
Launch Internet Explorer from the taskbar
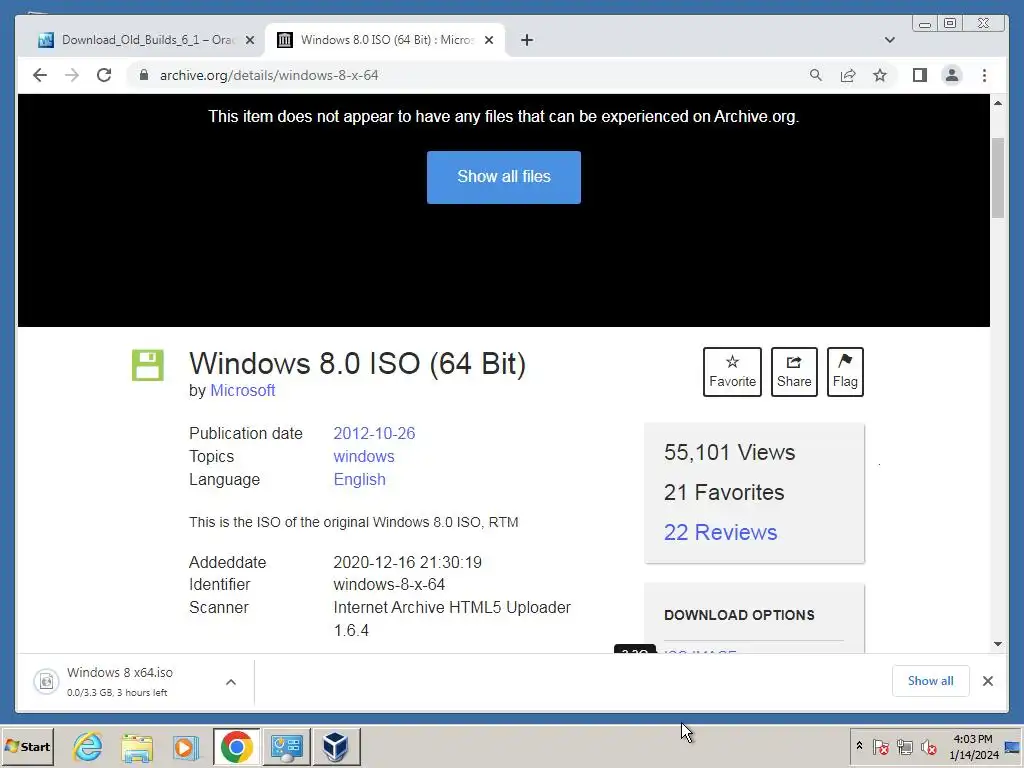[x=88, y=746]
